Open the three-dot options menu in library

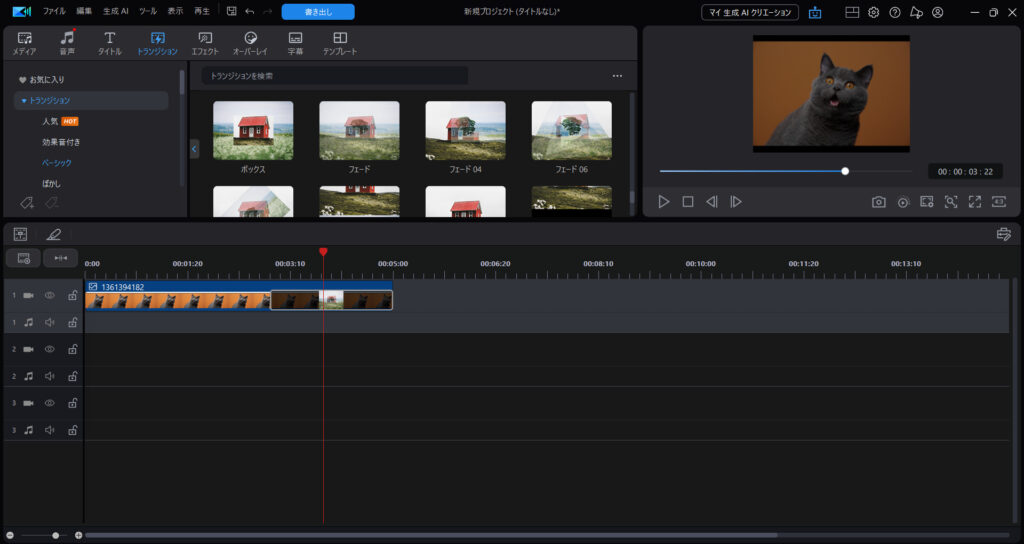[617, 76]
